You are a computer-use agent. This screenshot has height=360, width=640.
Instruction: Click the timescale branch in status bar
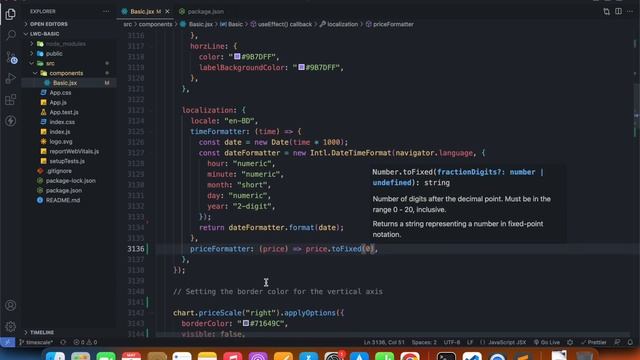[x=36, y=342]
